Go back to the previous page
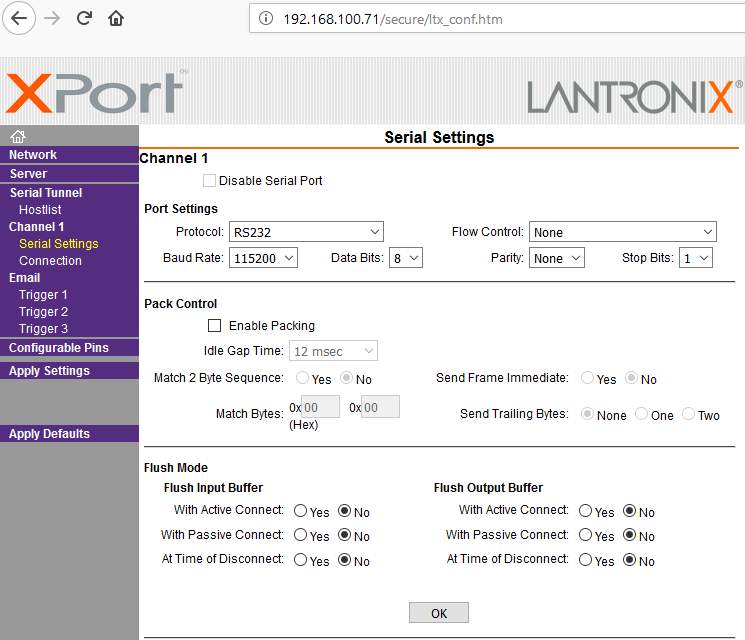 click(x=19, y=19)
